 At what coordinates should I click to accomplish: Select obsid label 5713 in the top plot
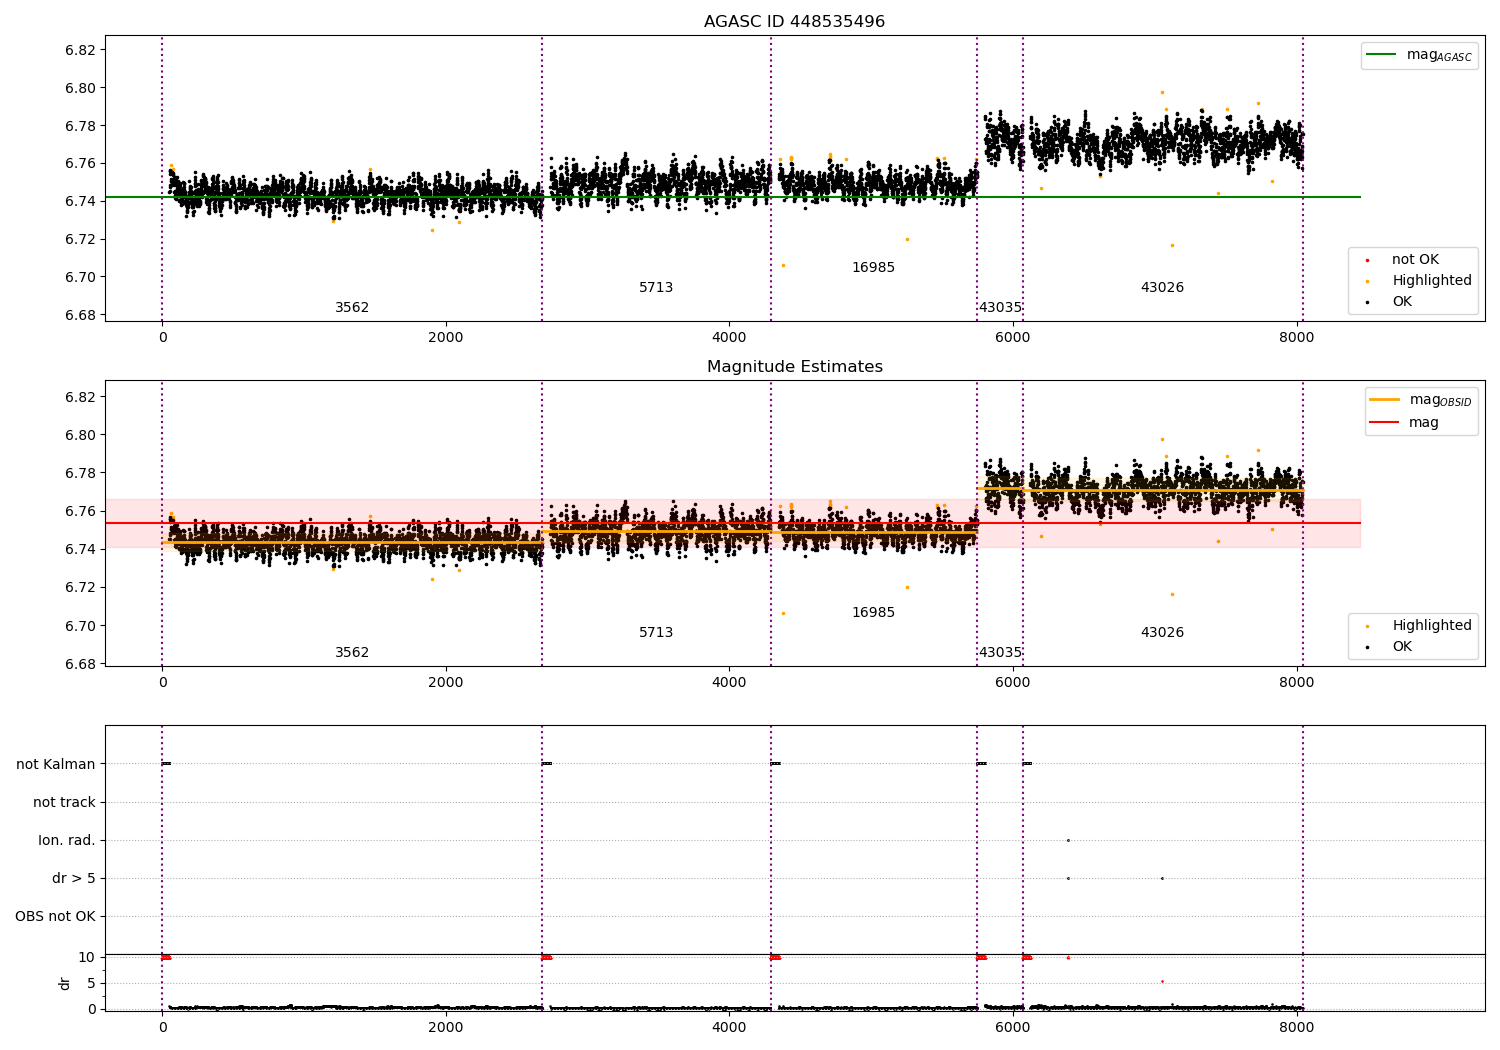pyautogui.click(x=656, y=288)
